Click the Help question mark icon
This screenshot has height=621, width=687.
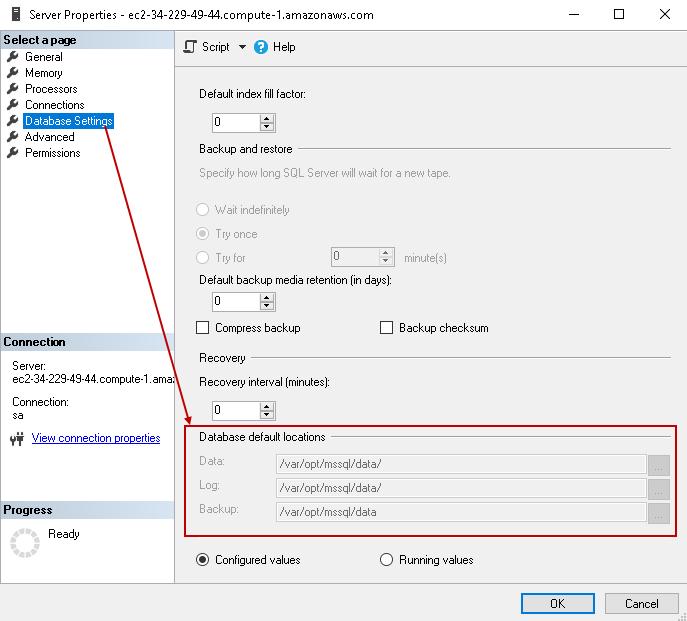[261, 47]
